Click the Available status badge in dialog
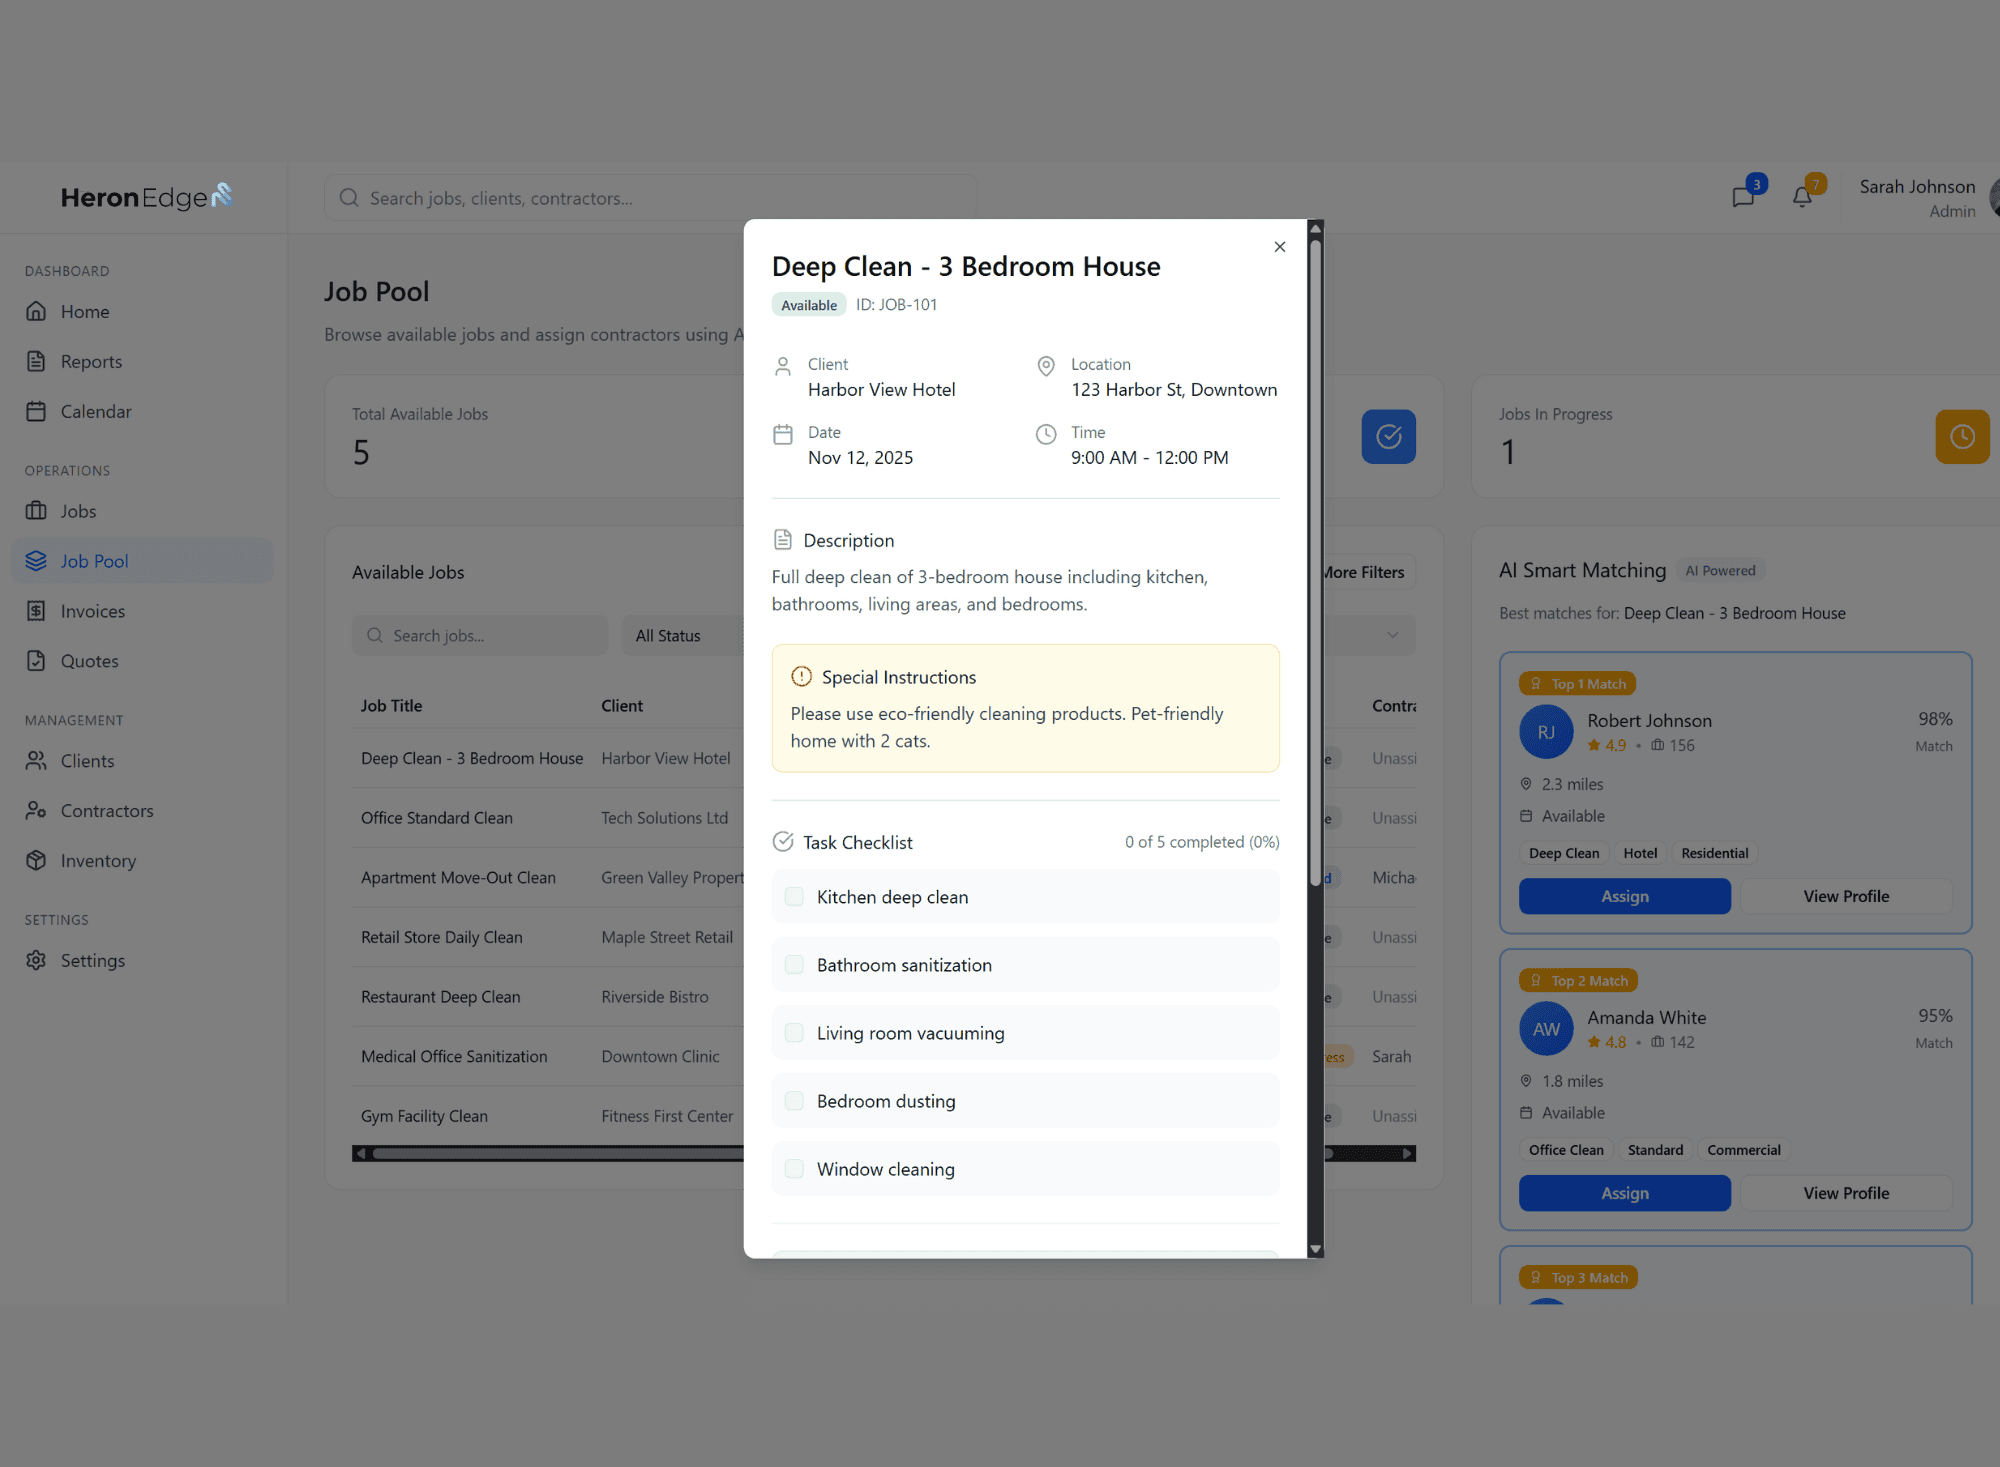This screenshot has height=1467, width=2000. tap(809, 305)
